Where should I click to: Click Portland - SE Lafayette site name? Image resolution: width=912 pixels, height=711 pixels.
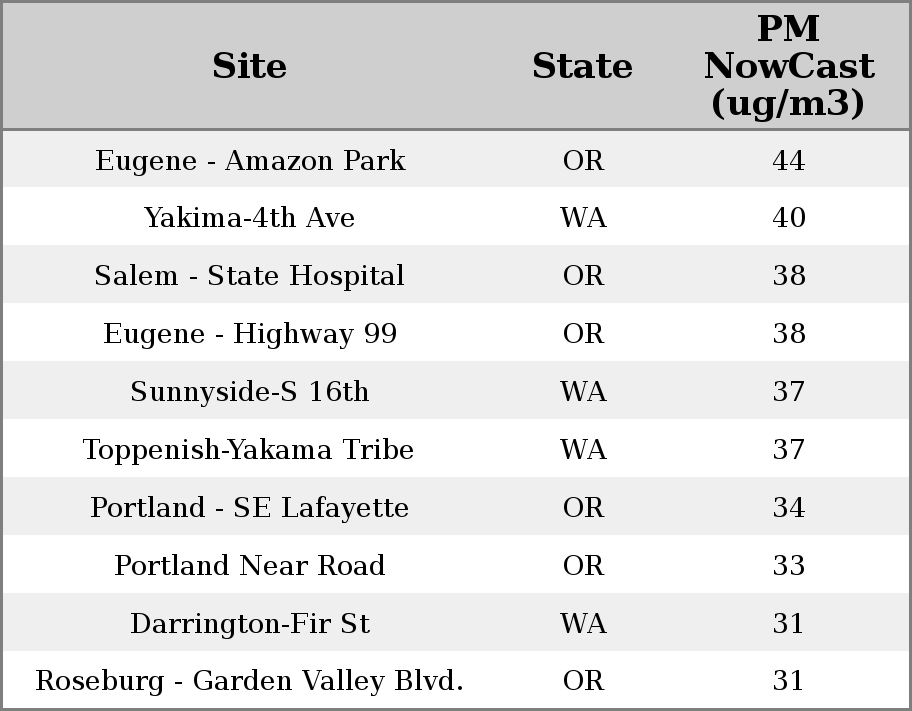point(250,508)
